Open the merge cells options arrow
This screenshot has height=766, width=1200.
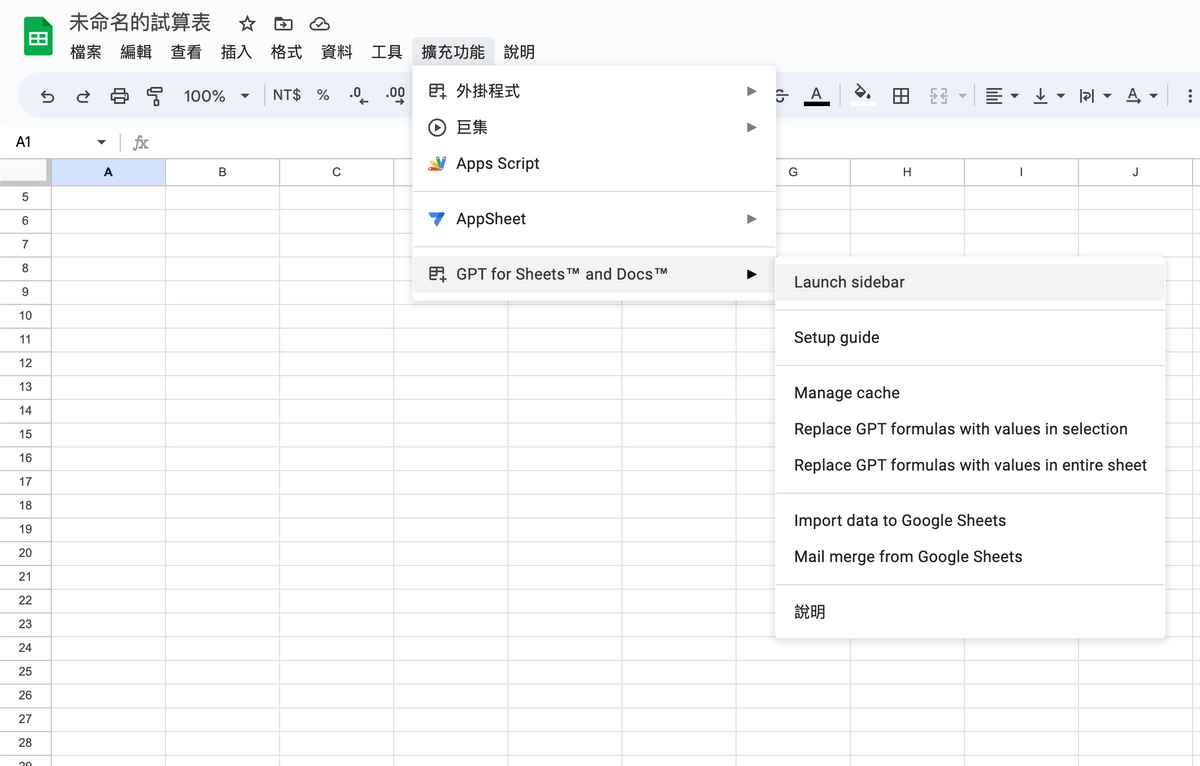pyautogui.click(x=963, y=96)
